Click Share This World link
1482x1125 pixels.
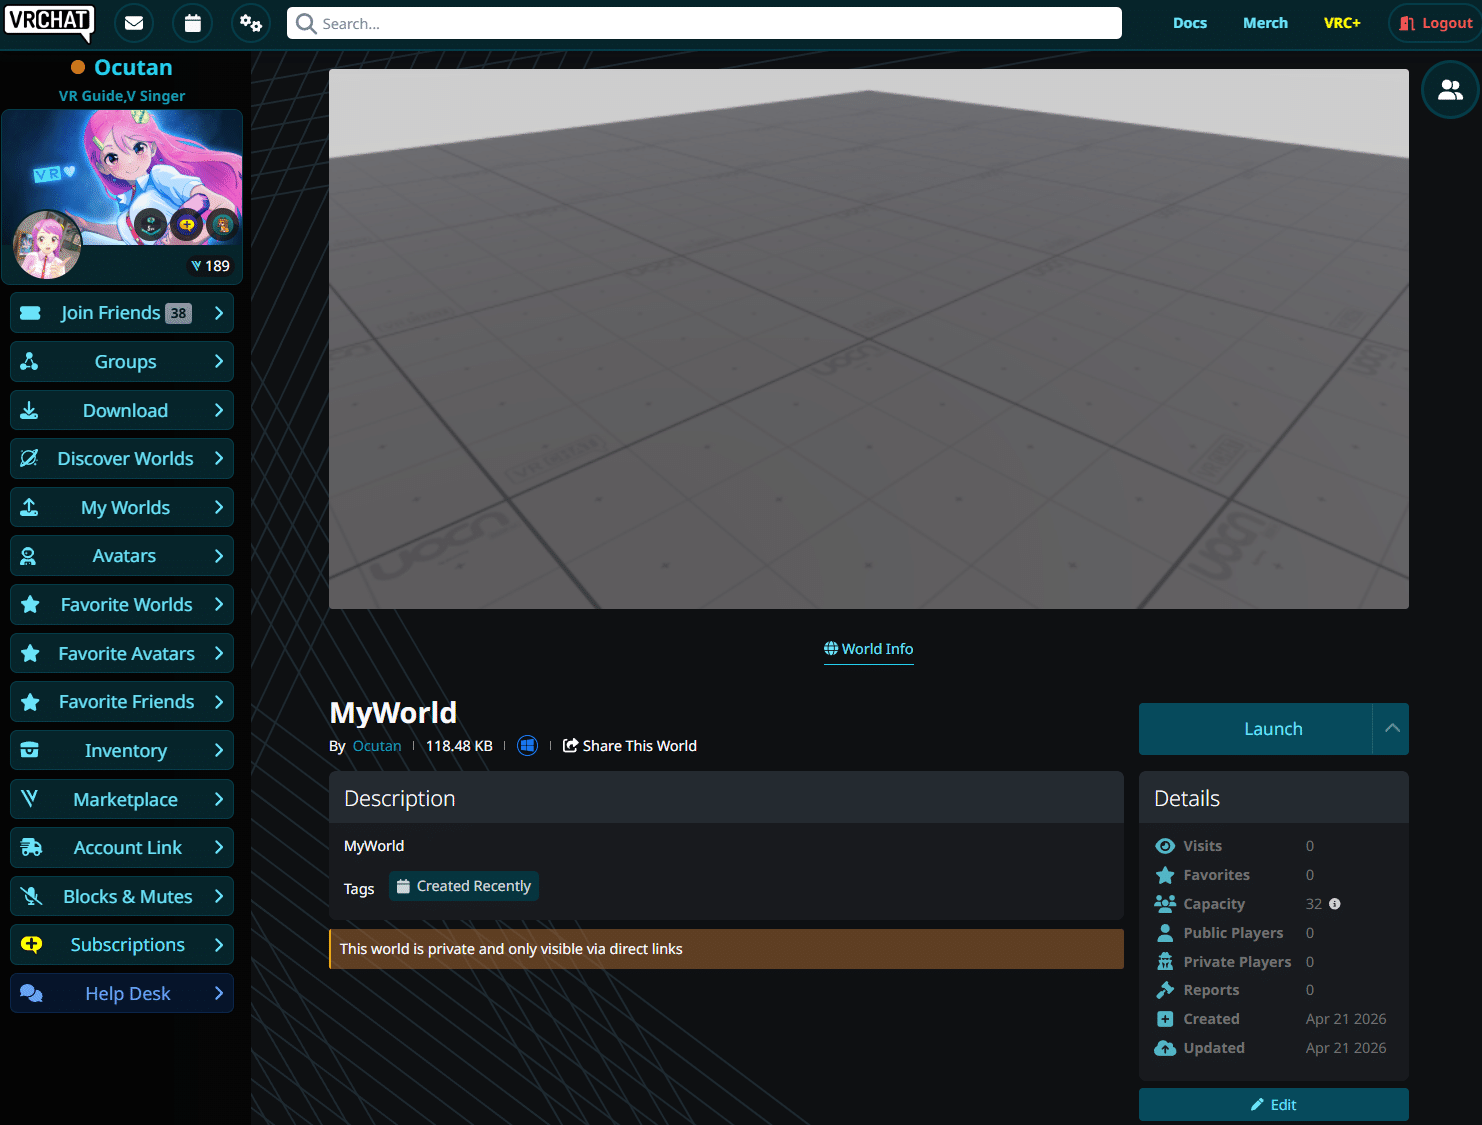pyautogui.click(x=630, y=746)
